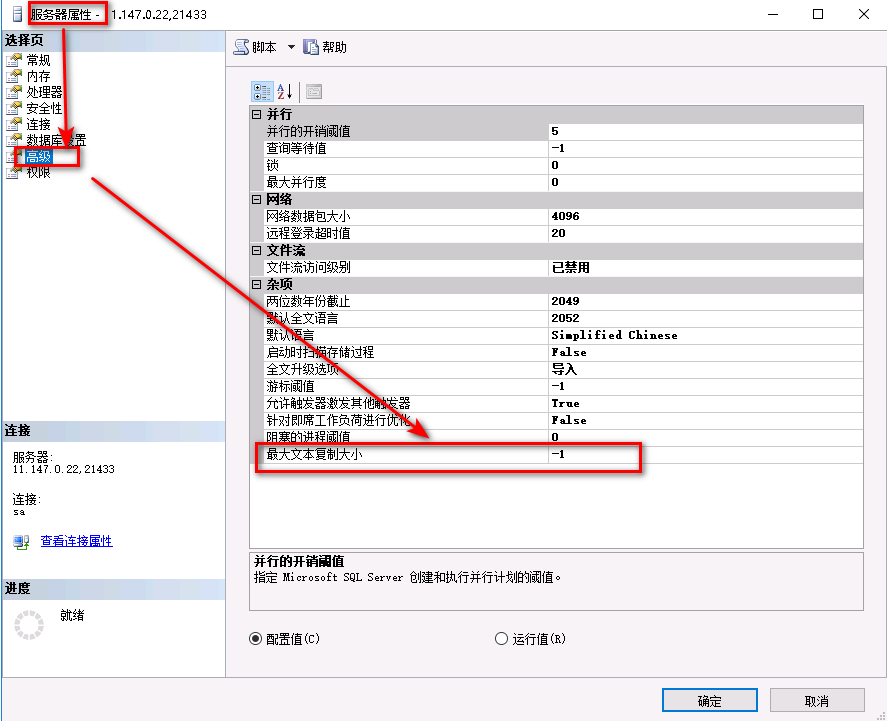887x721 pixels.
Task: Select the 运行值 radio button
Action: (502, 639)
